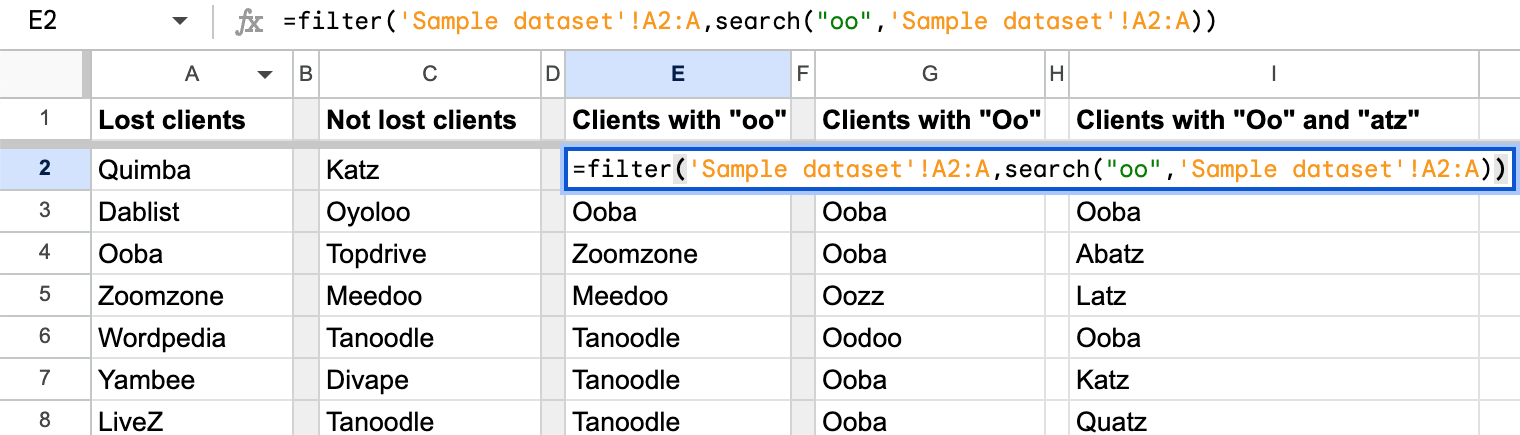
Task: Select cell containing Oyoloo
Action: [x=429, y=211]
